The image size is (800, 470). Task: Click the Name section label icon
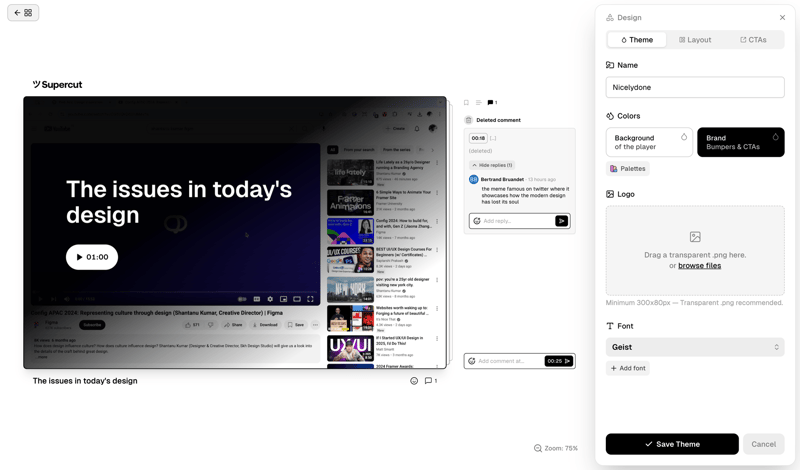[x=610, y=65]
